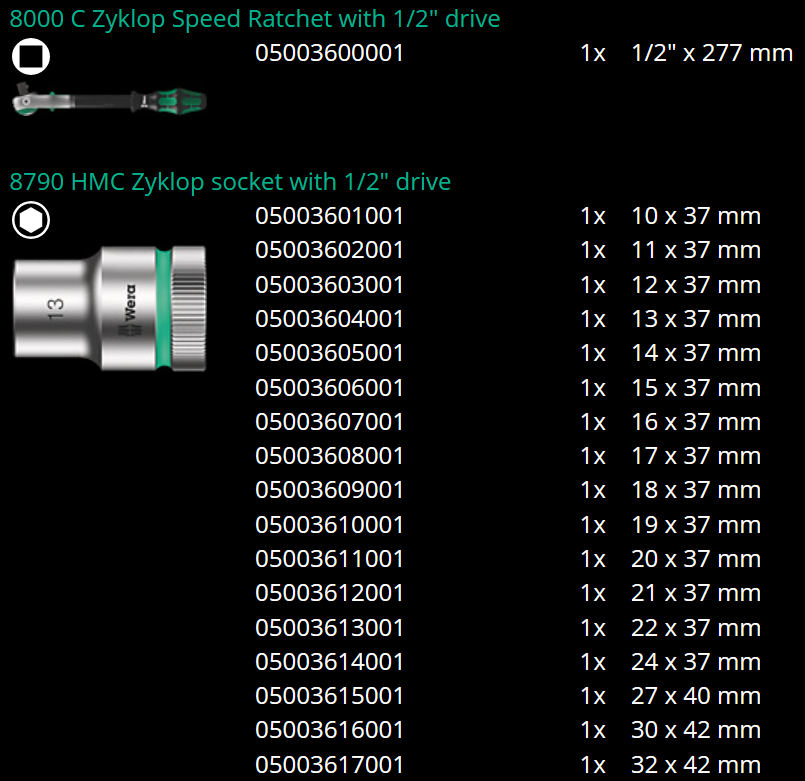Click the 22 x 37 mm size
The image size is (805, 781).
coord(696,628)
